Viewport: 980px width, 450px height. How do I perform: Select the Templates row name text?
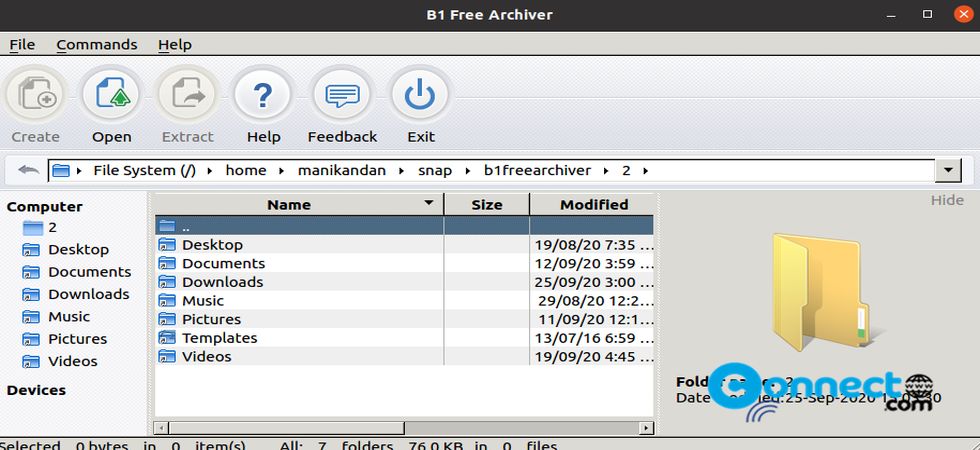click(x=219, y=338)
